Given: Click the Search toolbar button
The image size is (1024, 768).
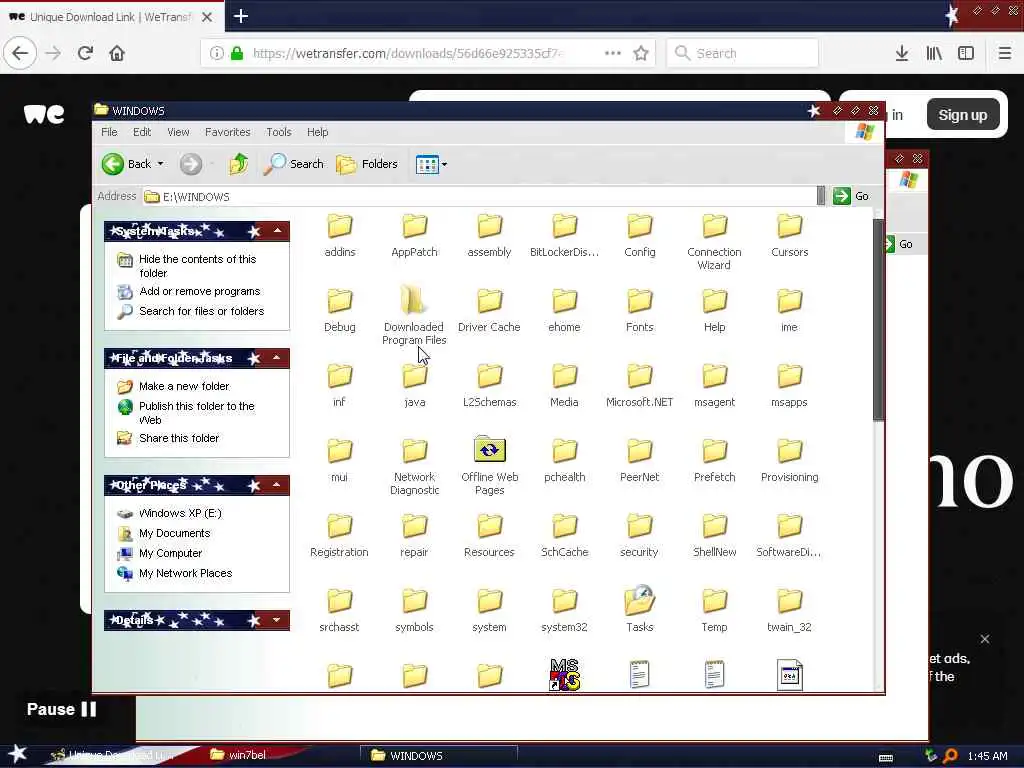Looking at the screenshot, I should point(294,164).
